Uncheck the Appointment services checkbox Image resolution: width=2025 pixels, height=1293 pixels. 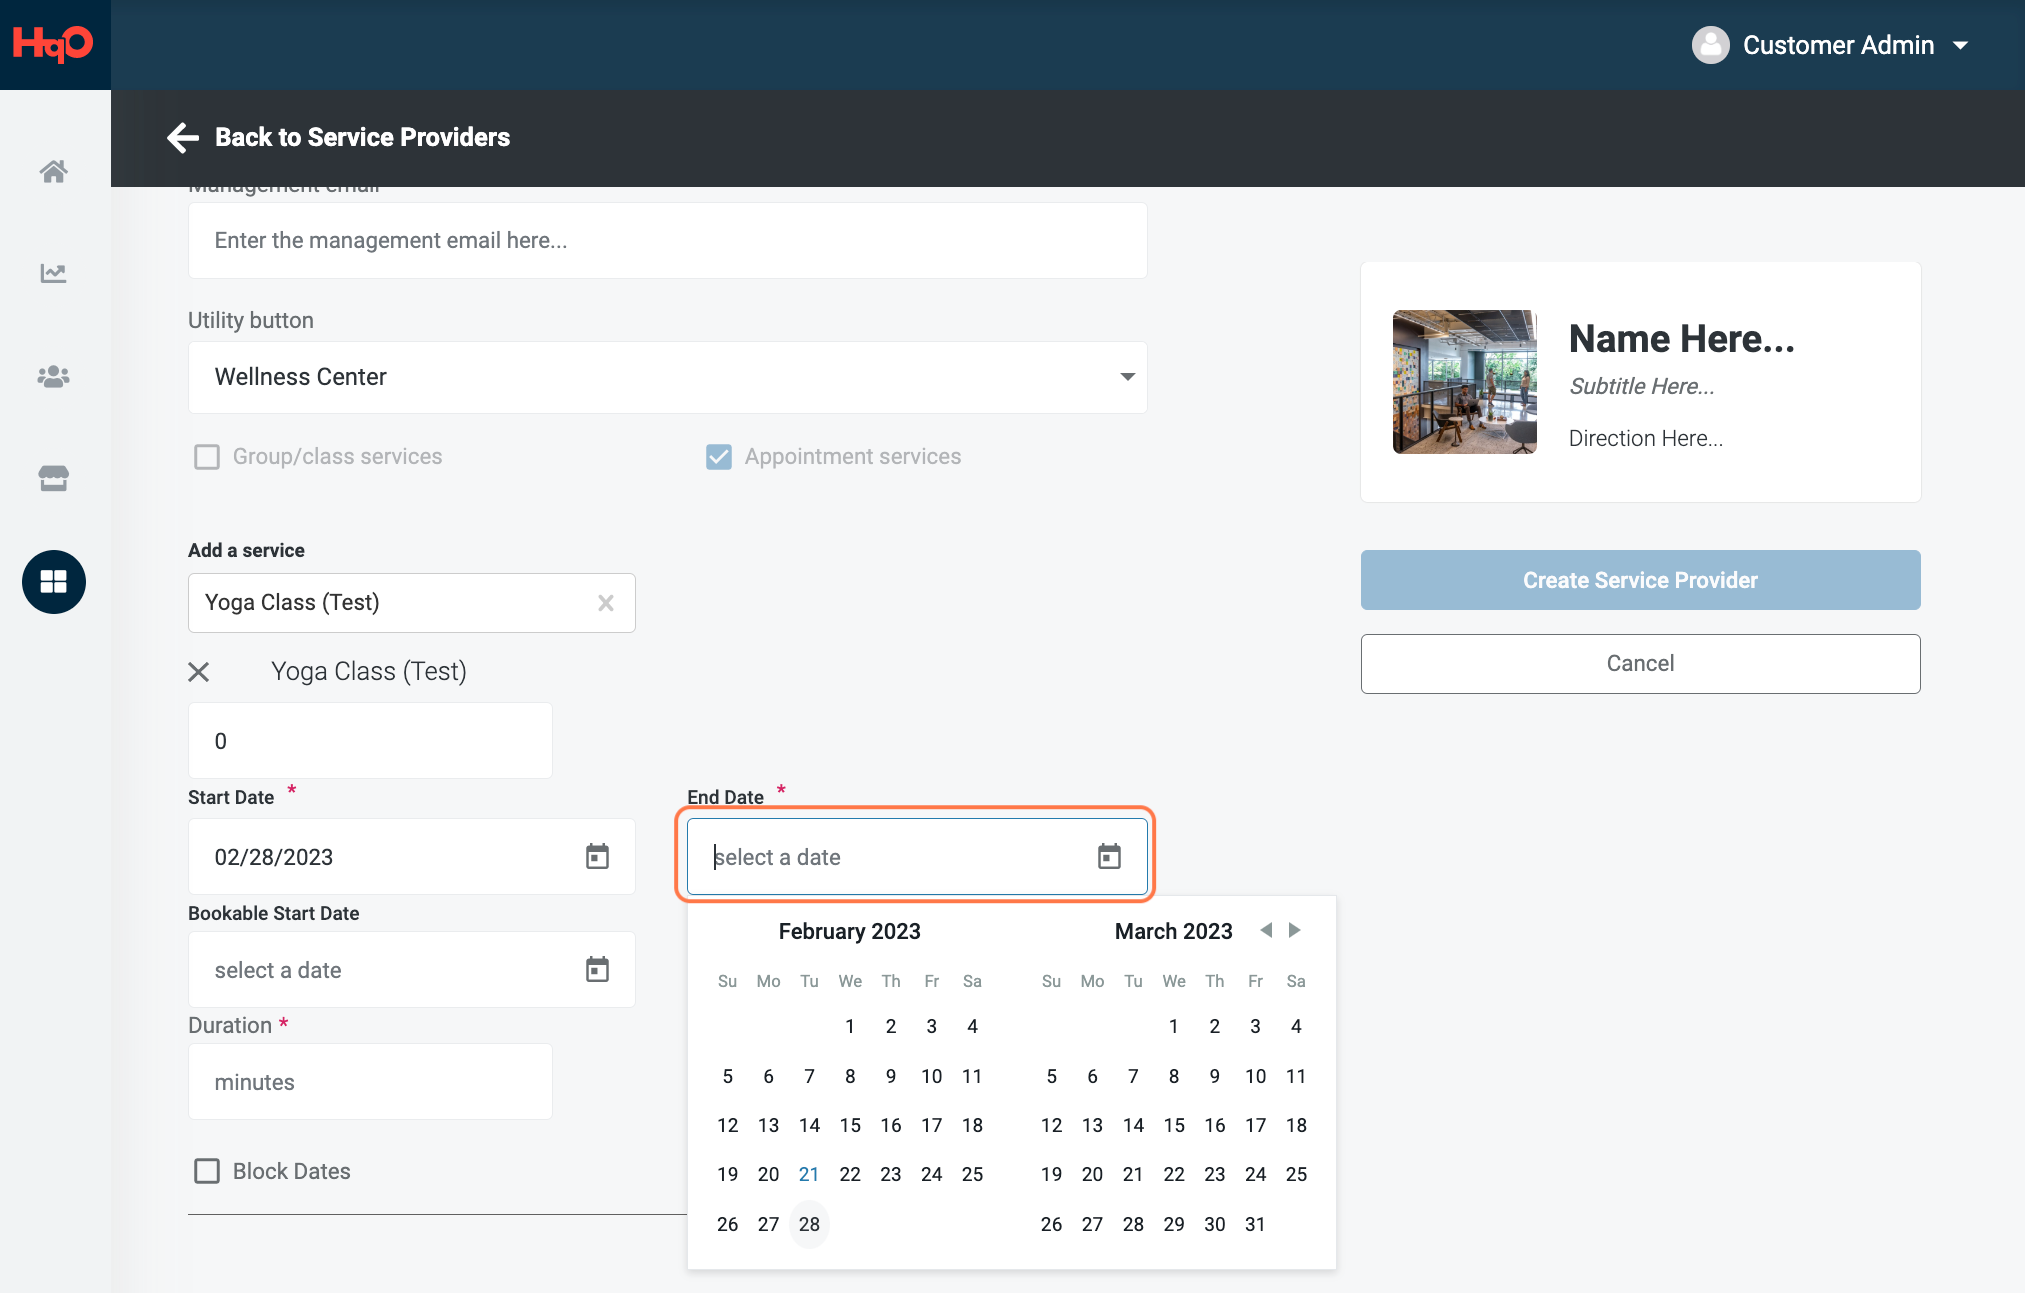pos(719,457)
